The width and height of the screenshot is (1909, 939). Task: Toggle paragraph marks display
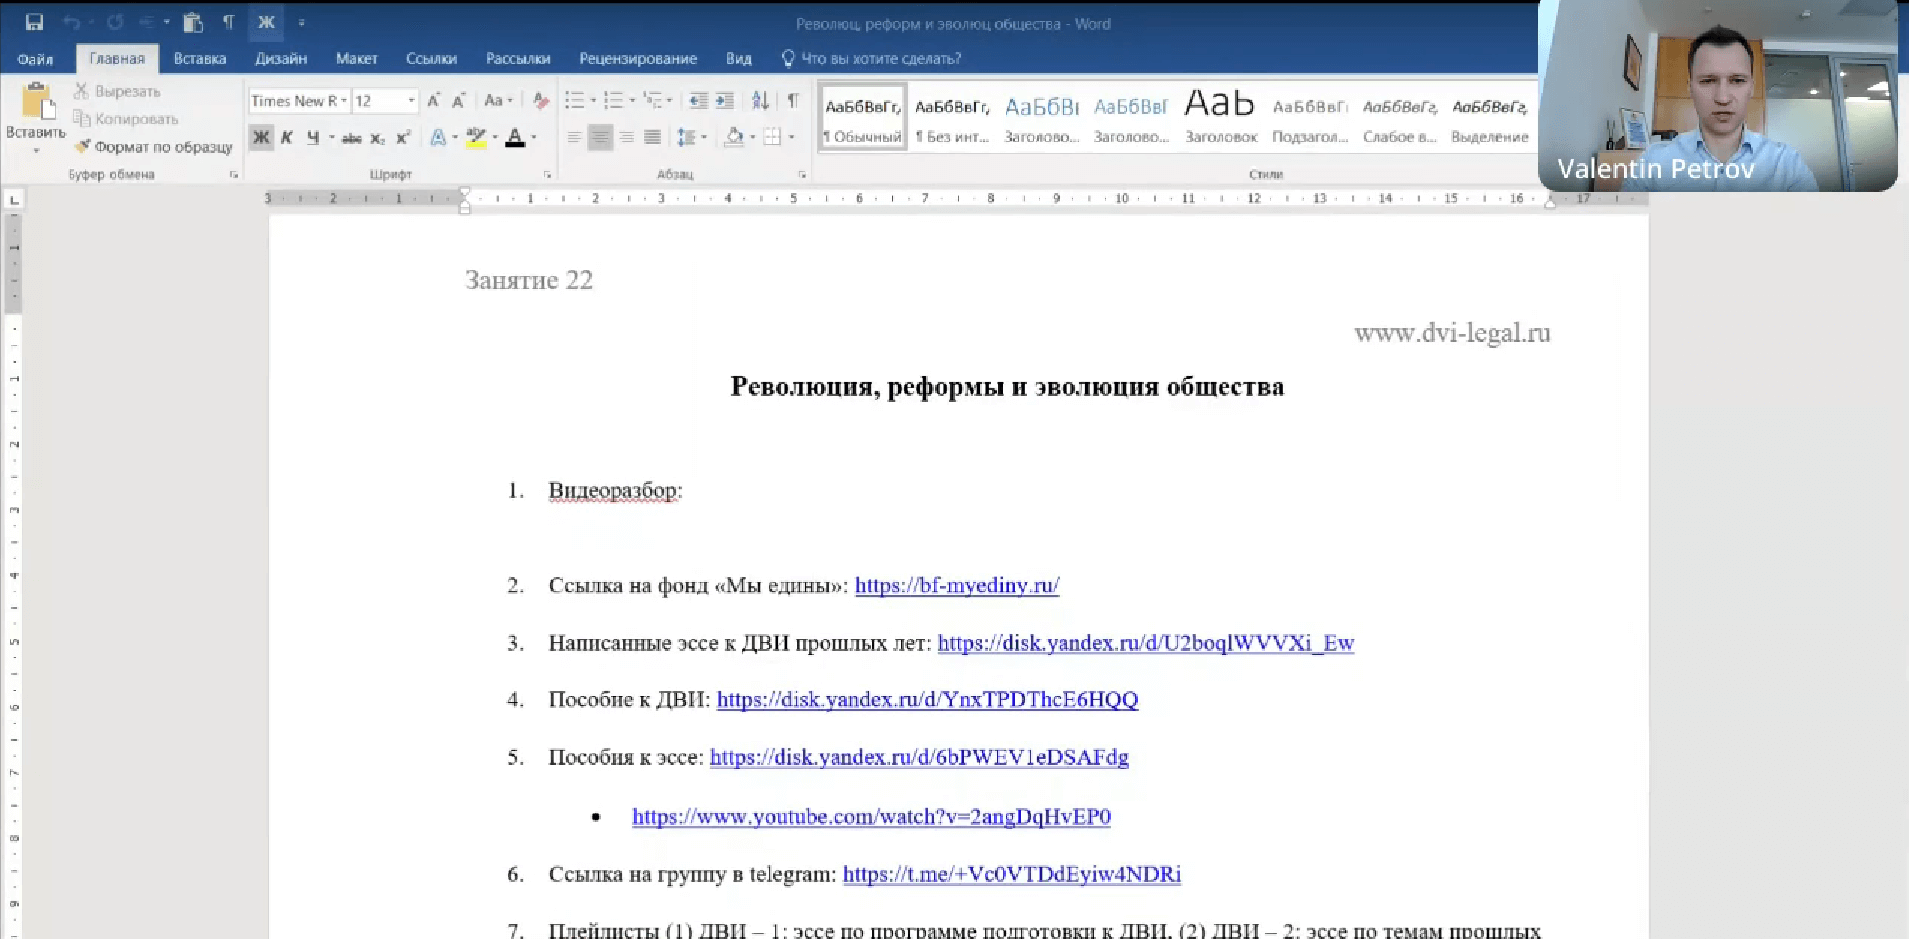(793, 100)
